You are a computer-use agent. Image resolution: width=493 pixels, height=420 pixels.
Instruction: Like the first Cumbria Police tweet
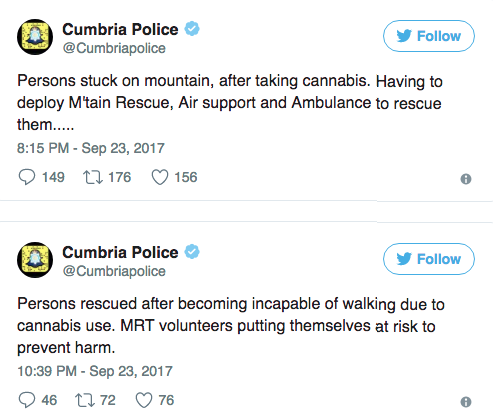click(160, 177)
